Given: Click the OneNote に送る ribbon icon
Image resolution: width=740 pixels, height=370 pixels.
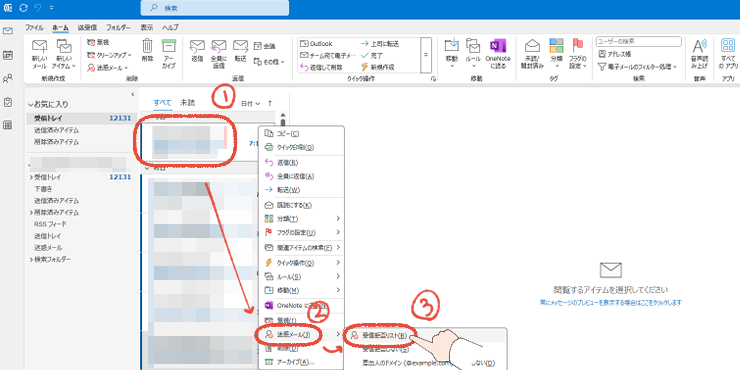Looking at the screenshot, I should point(498,53).
